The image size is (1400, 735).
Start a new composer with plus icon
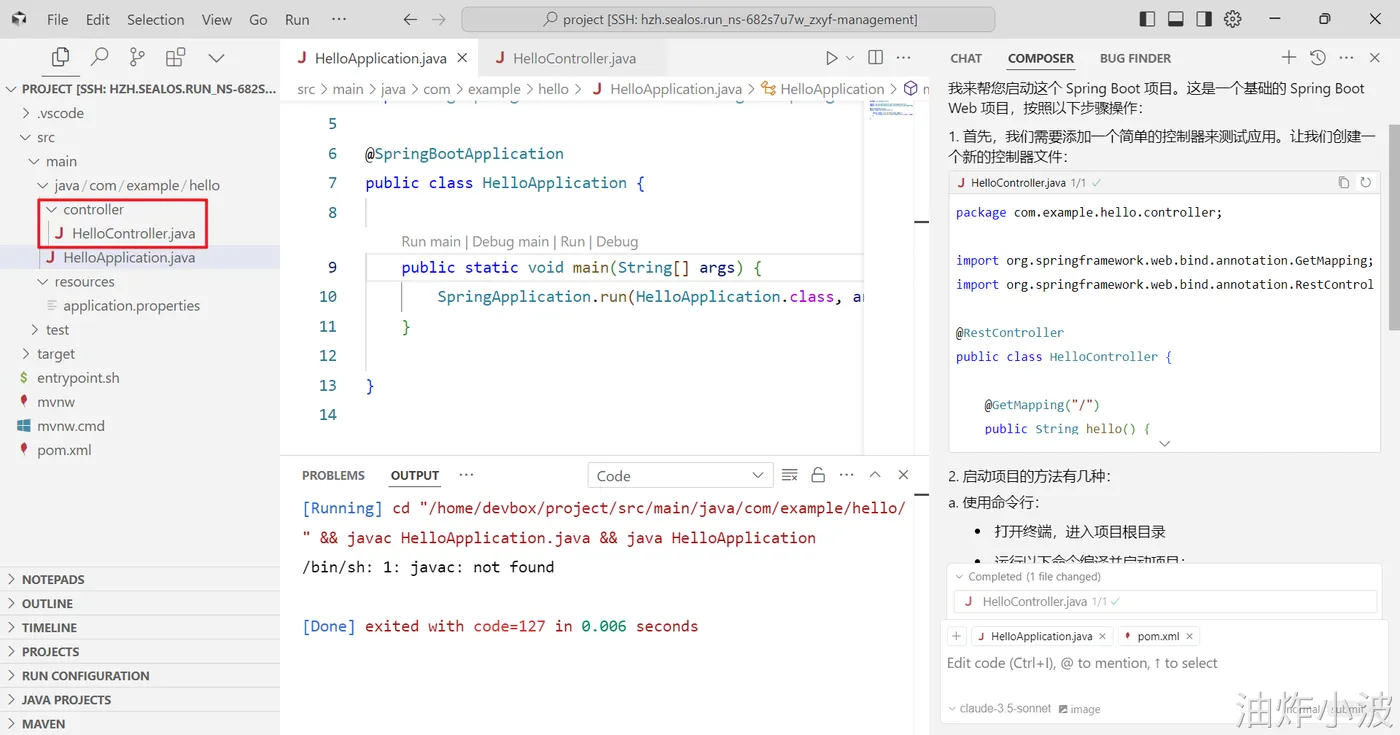(x=1288, y=58)
